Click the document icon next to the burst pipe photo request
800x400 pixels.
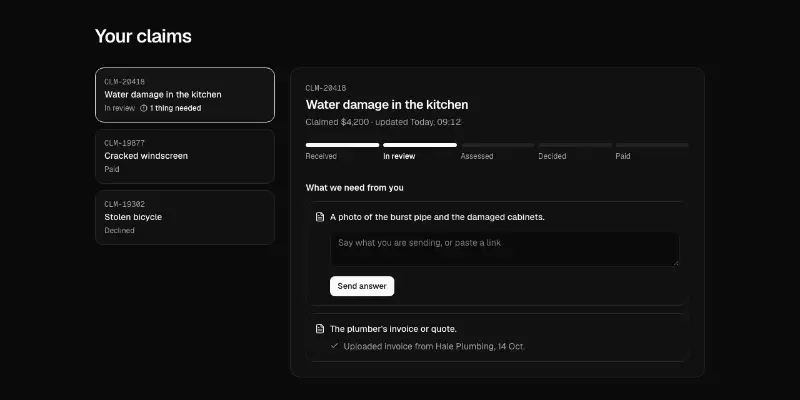320,217
